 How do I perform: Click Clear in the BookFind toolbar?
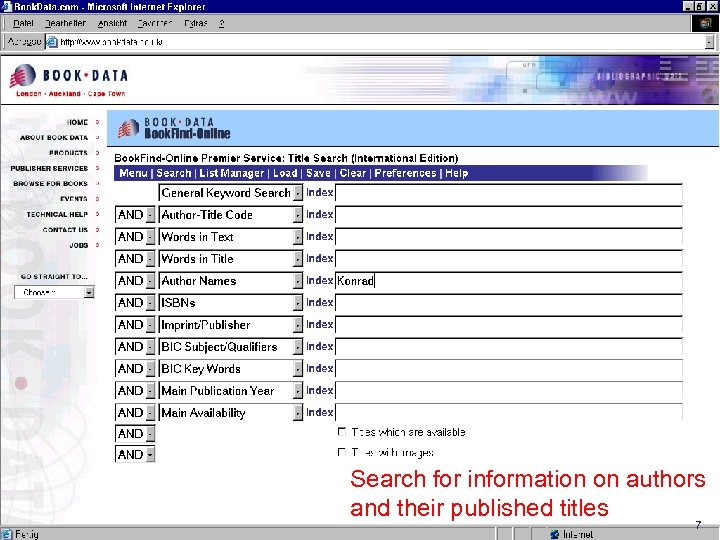pyautogui.click(x=353, y=173)
